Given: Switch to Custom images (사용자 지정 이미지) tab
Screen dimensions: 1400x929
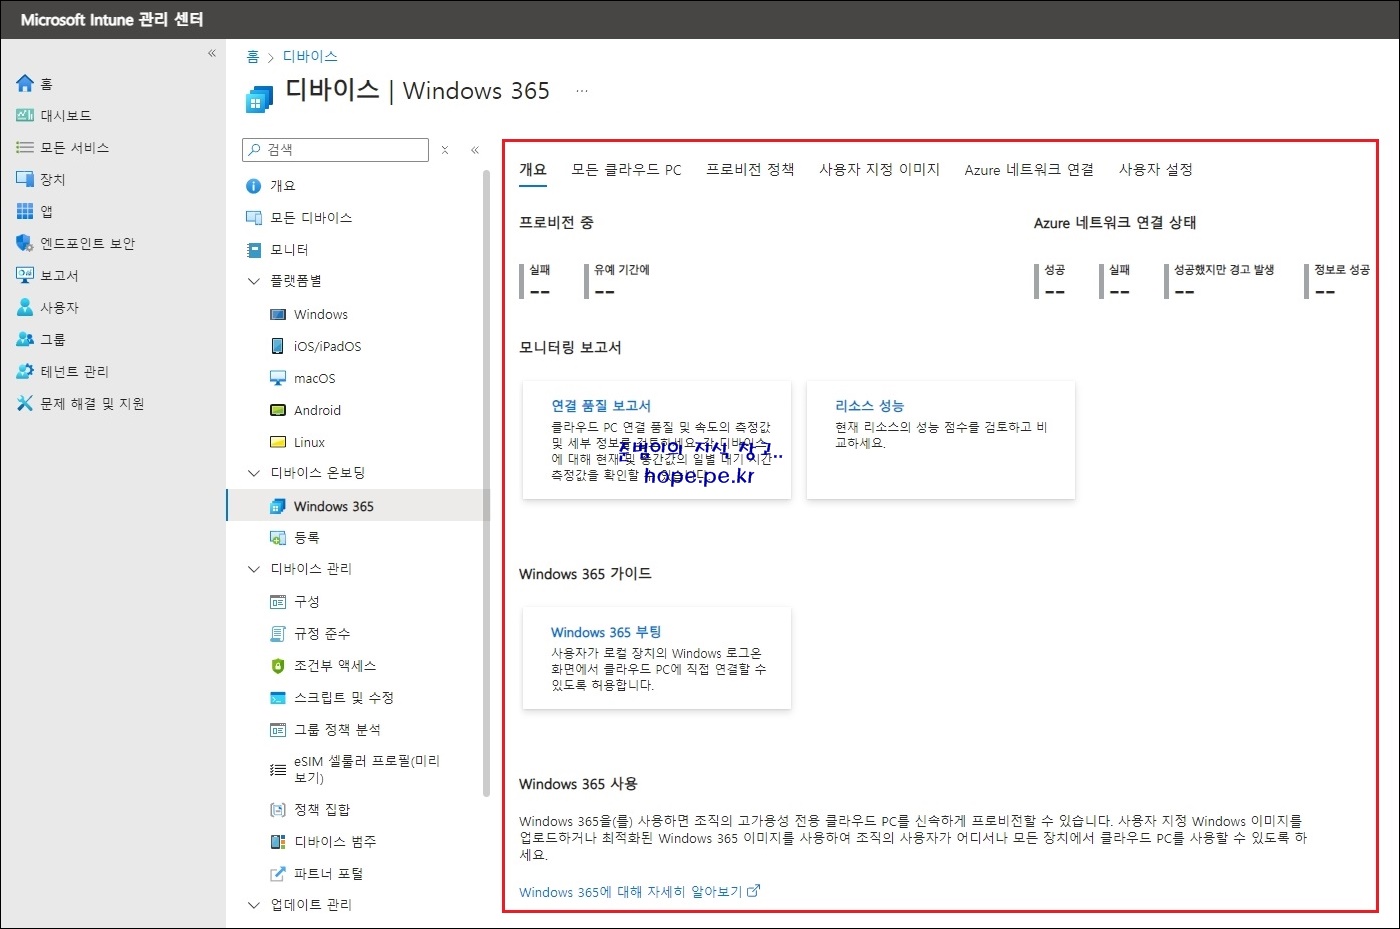Looking at the screenshot, I should 879,170.
